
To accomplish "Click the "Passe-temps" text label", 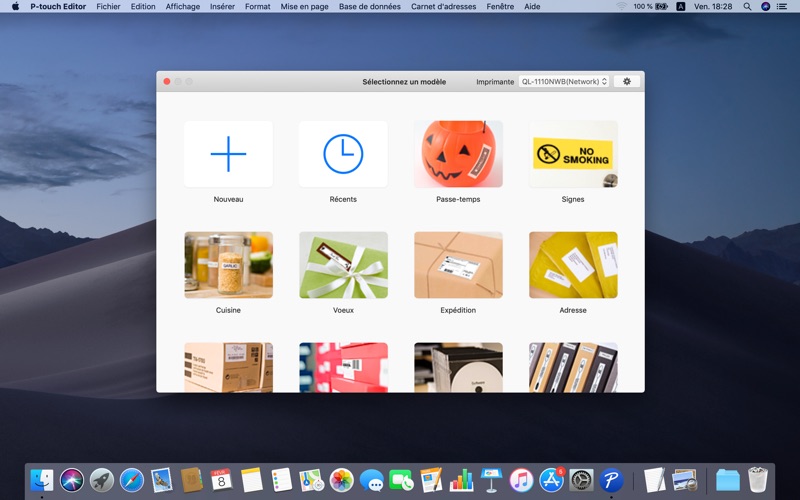I will click(x=458, y=199).
